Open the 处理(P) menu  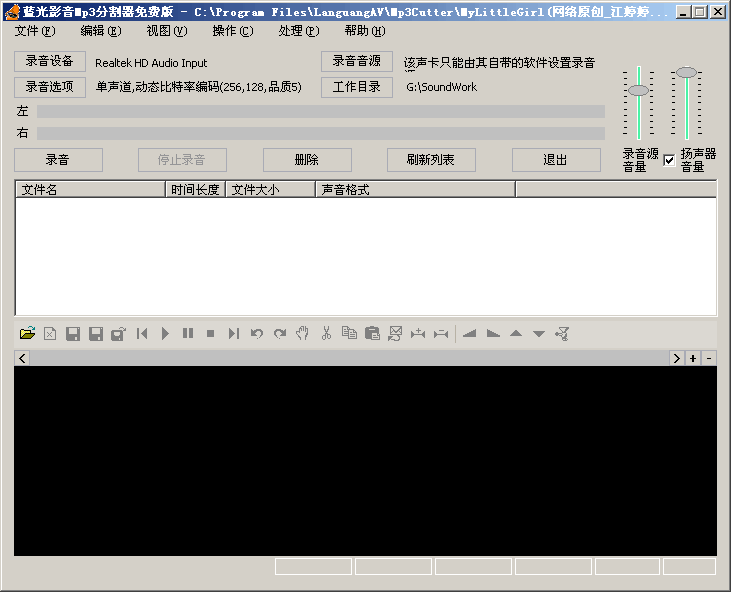coord(299,31)
